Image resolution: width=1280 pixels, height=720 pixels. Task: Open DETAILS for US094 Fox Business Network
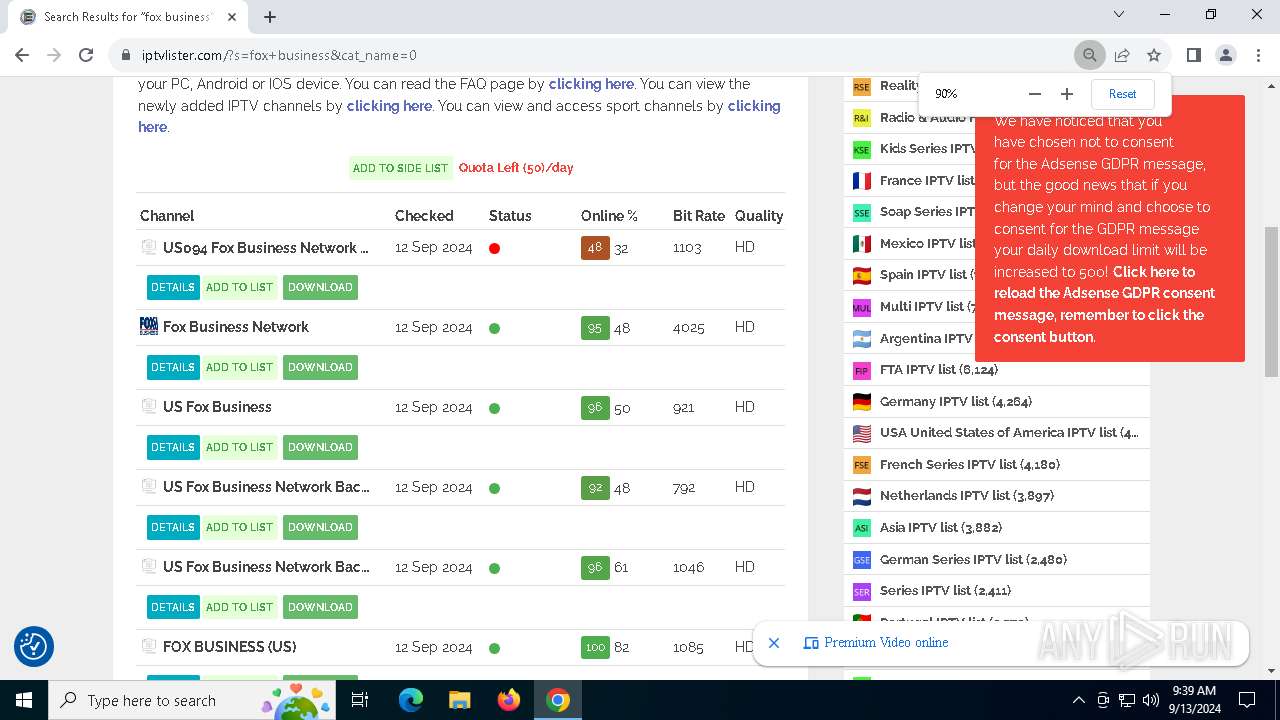[173, 287]
